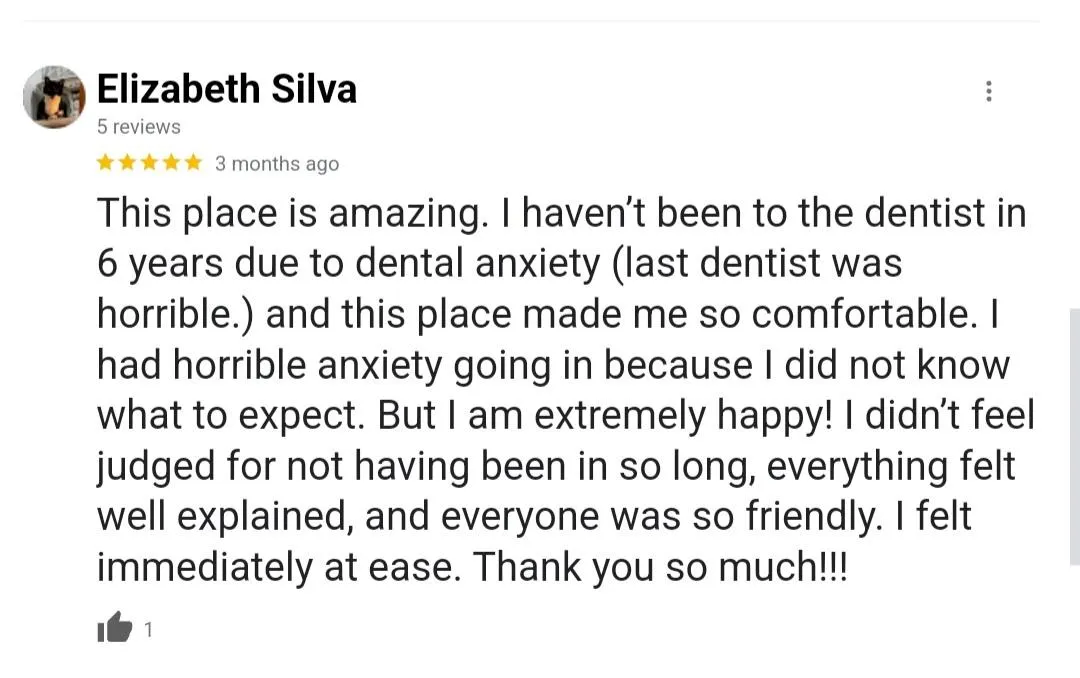Click the third rating star
Viewport: 1080px width, 678px height.
[149, 163]
